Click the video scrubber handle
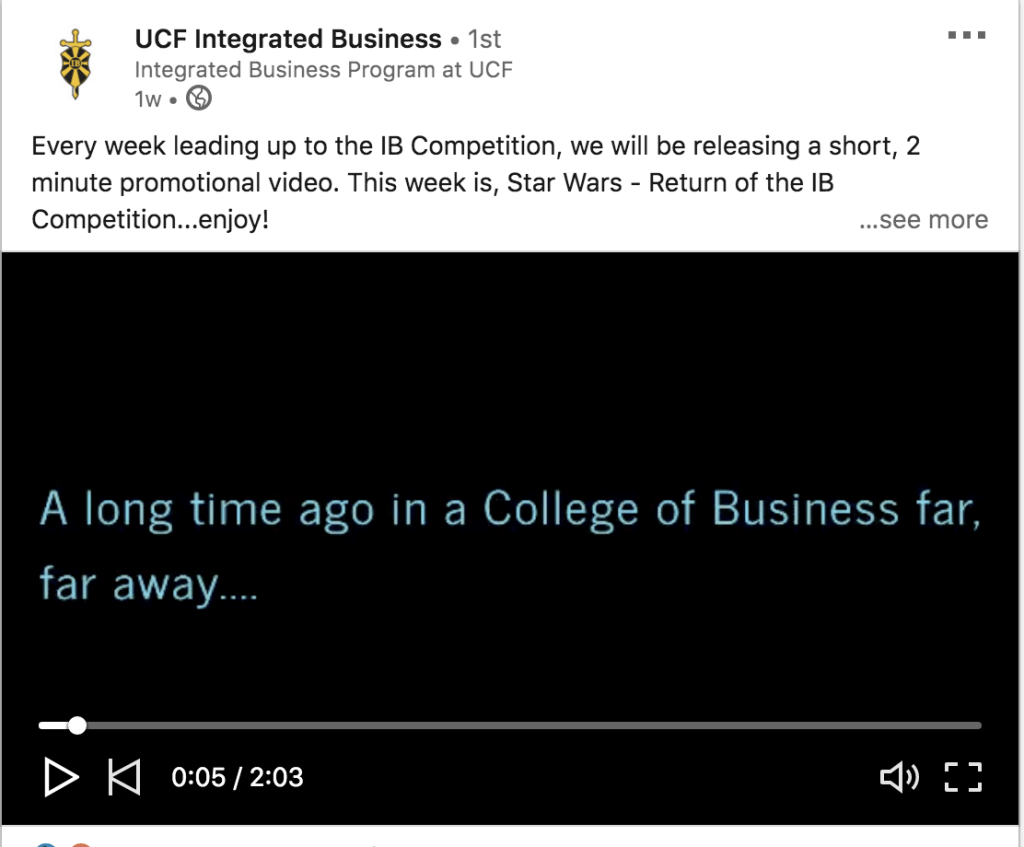Viewport: 1024px width, 847px height. (77, 725)
